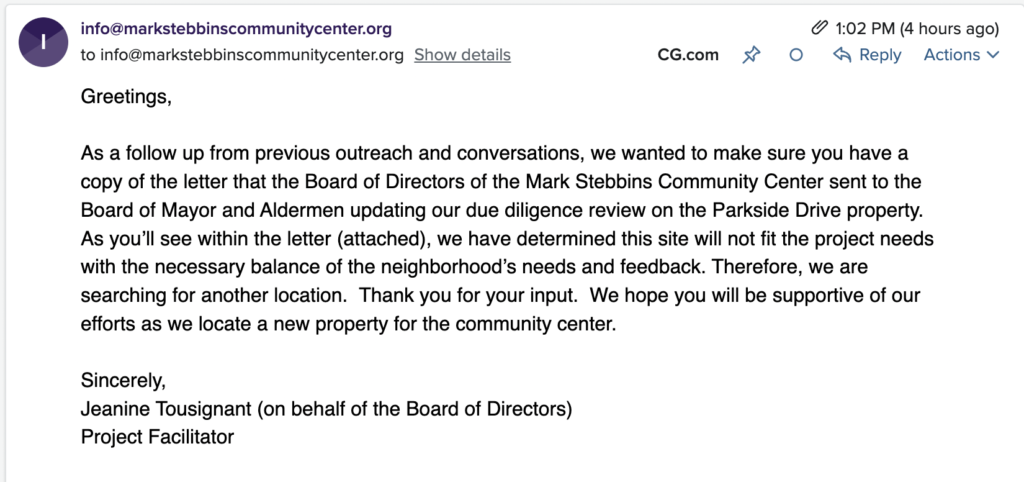This screenshot has width=1024, height=482.
Task: Click the 'Sincerely,' closing line
Action: click(123, 381)
